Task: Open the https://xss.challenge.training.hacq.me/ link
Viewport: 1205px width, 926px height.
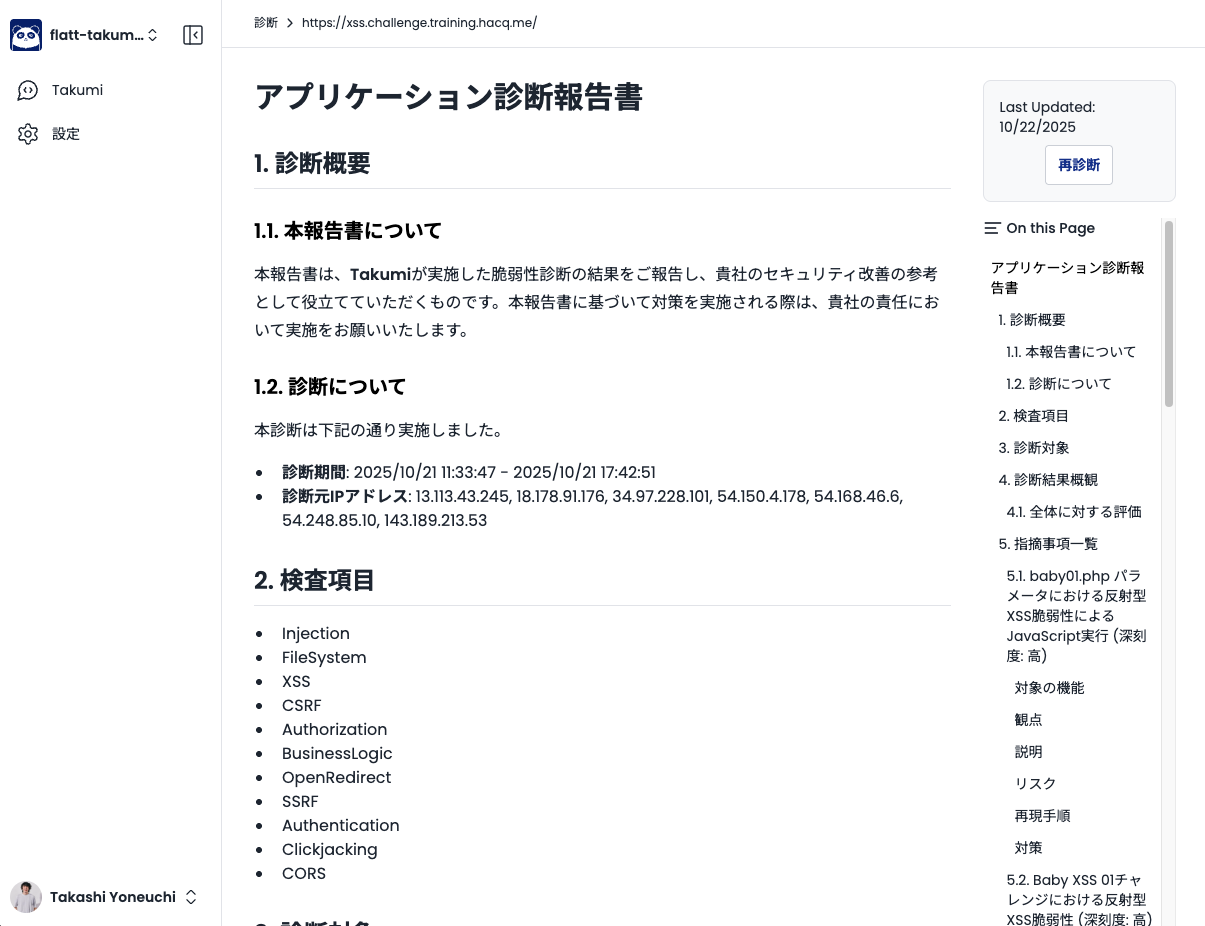Action: [419, 22]
